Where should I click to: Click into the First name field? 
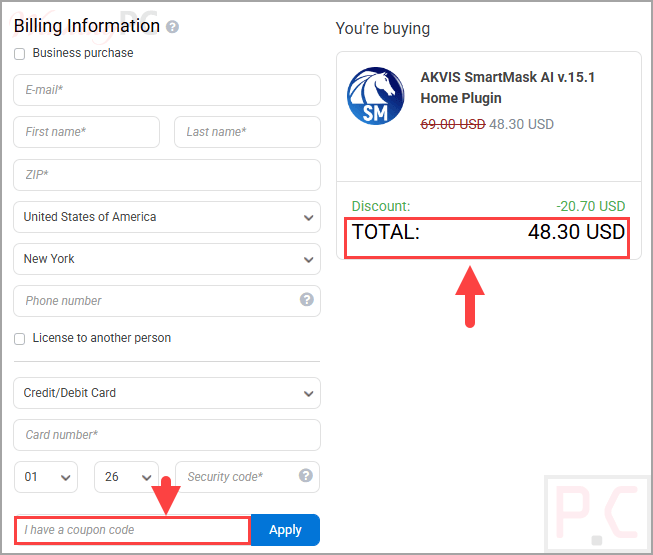(87, 132)
